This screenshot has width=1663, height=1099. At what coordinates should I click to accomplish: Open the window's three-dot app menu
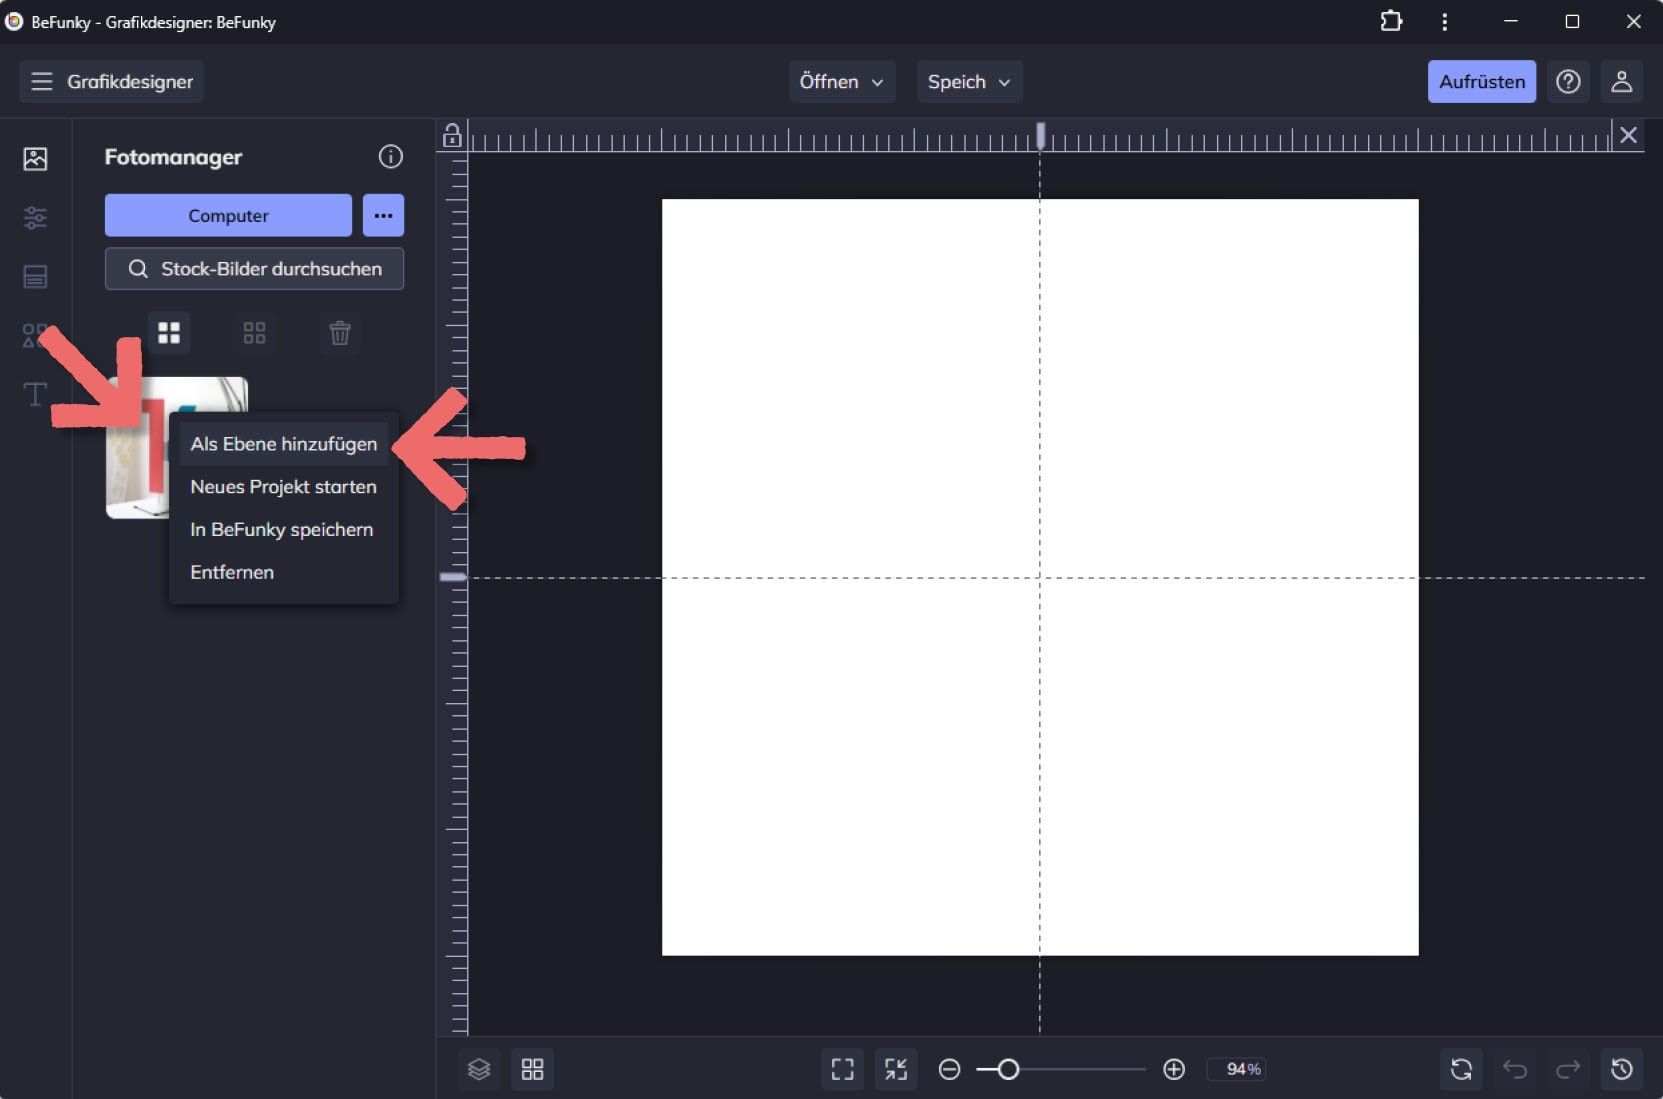coord(1444,21)
